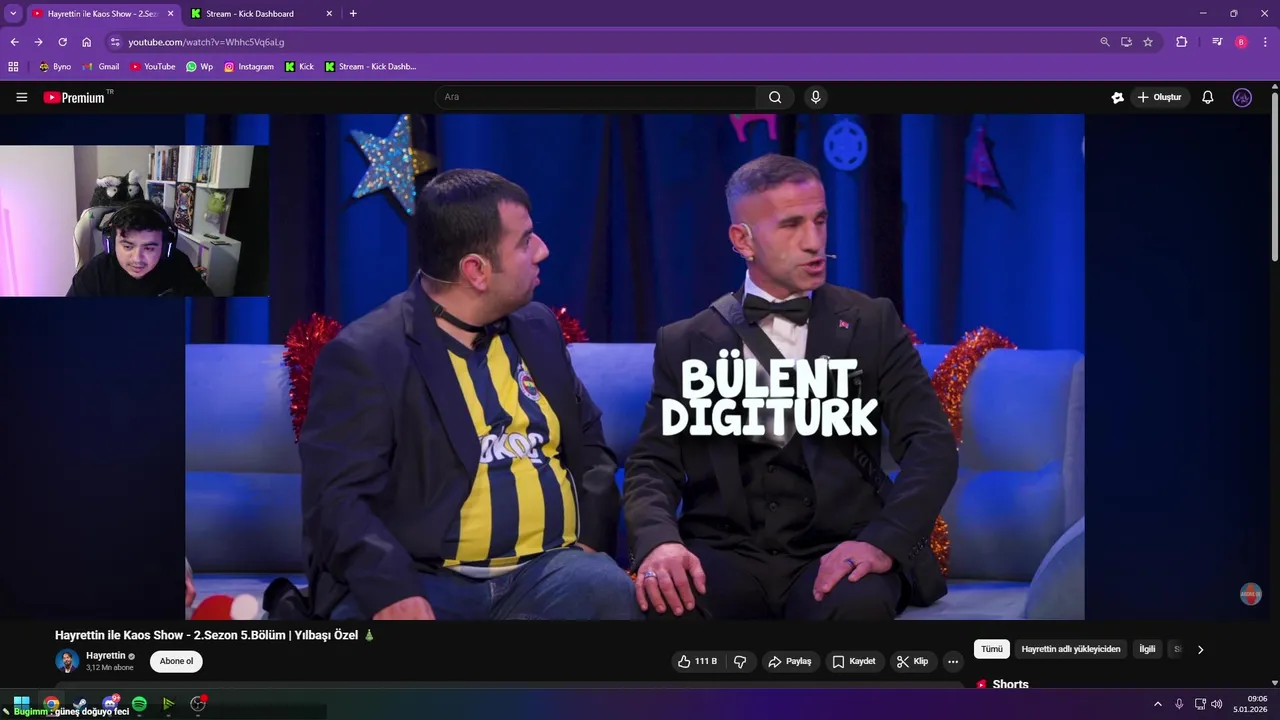Image resolution: width=1280 pixels, height=720 pixels.
Task: Select the İlgili filter chip
Action: 1147,649
